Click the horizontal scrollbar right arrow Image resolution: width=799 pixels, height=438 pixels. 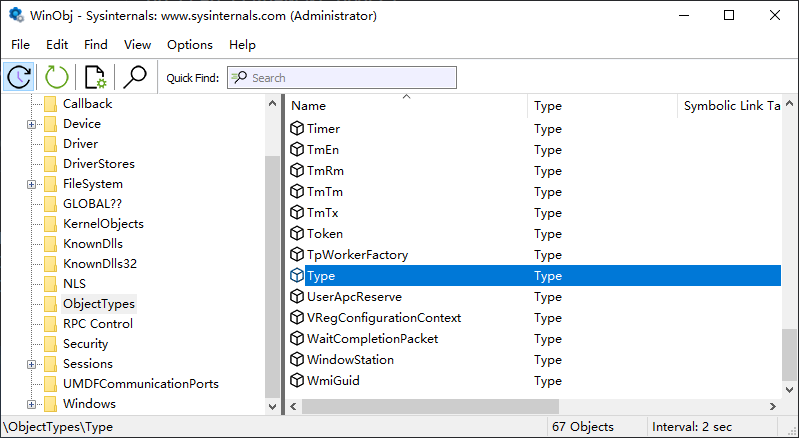pos(773,406)
